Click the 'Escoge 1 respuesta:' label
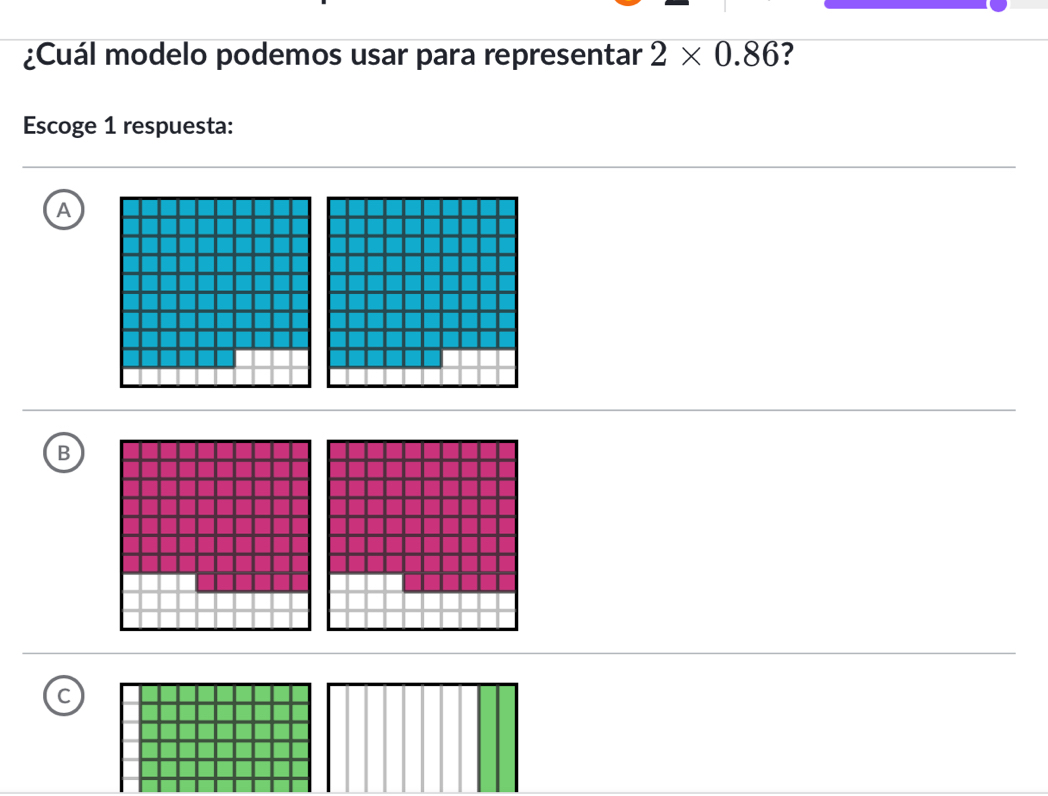Screen dimensions: 1048x796 pos(126,126)
